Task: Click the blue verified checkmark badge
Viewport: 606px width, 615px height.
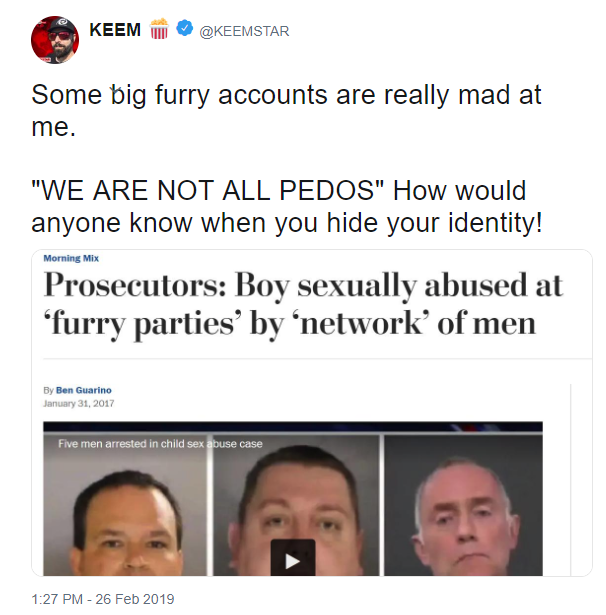Action: 184,28
